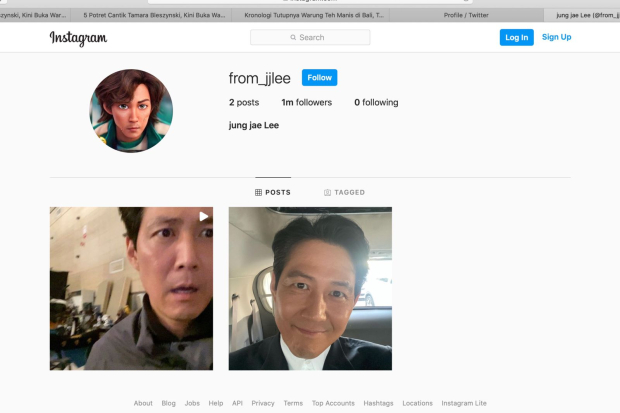Switch to the Profile / Twitter browser tab
This screenshot has height=413, width=620.
tap(466, 15)
